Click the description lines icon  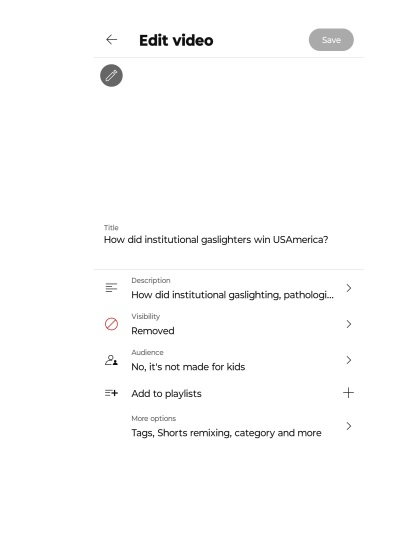click(111, 287)
